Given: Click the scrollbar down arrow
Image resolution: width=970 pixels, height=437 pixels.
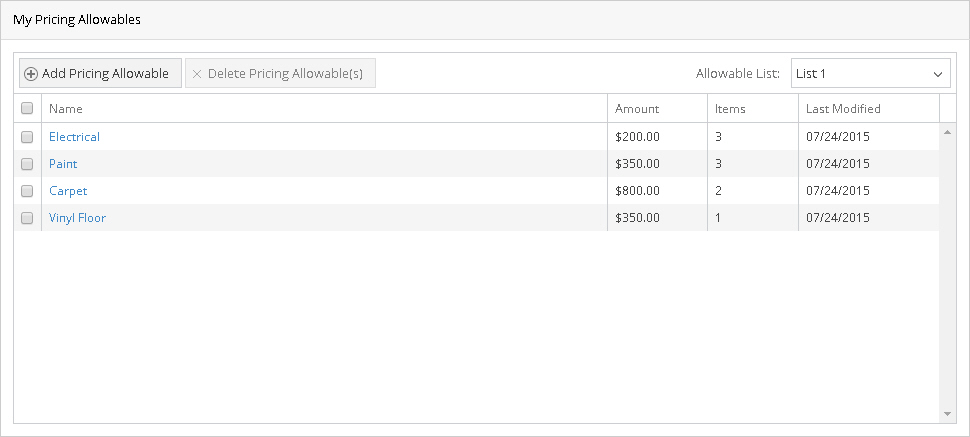Looking at the screenshot, I should point(947,414).
